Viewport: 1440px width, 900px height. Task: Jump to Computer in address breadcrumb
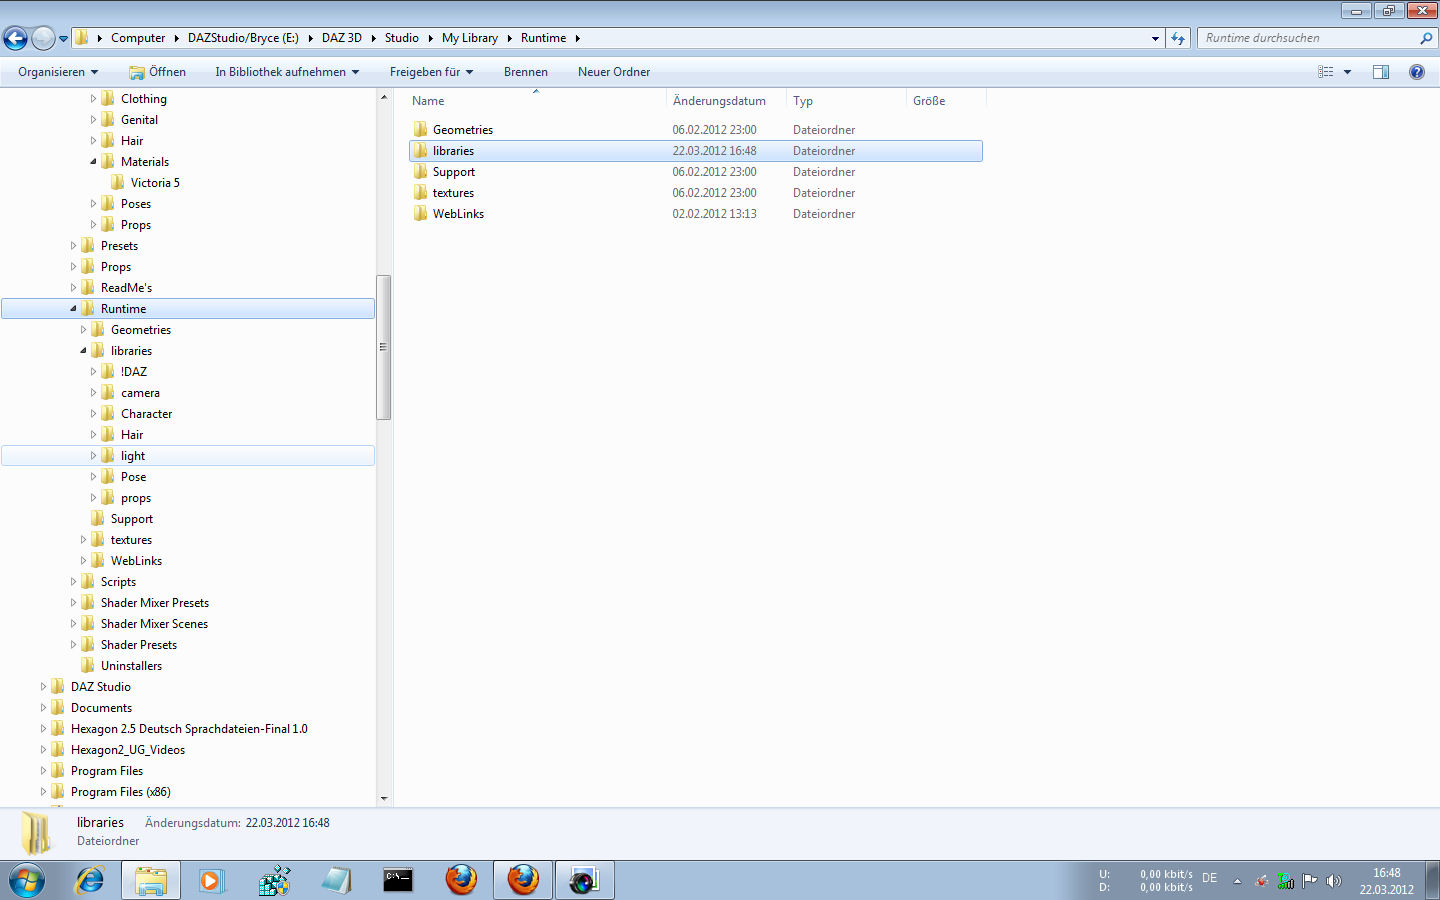(138, 38)
